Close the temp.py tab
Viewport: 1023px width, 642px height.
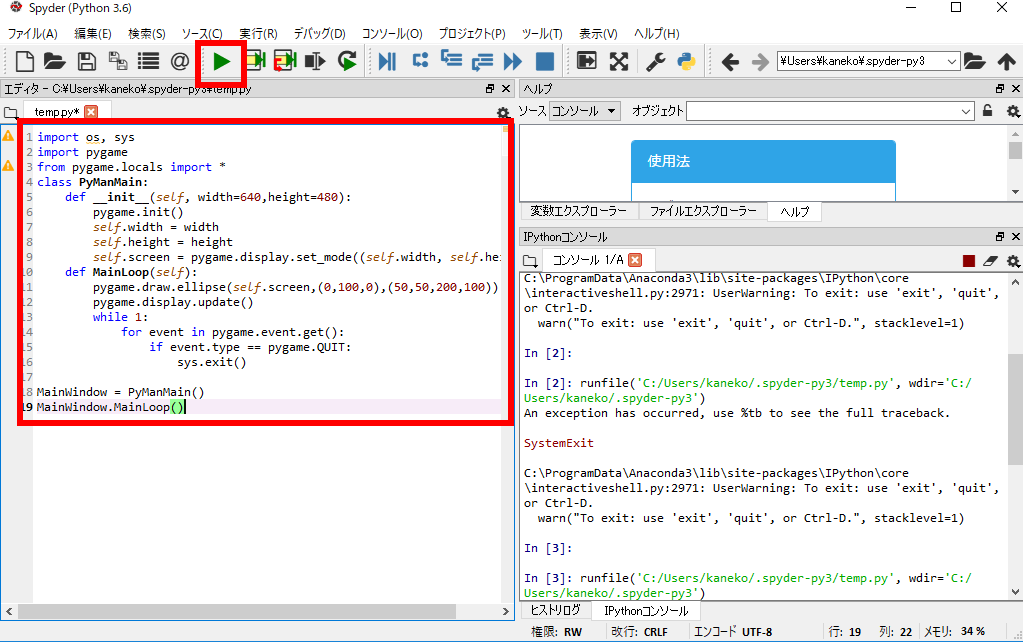pyautogui.click(x=91, y=112)
